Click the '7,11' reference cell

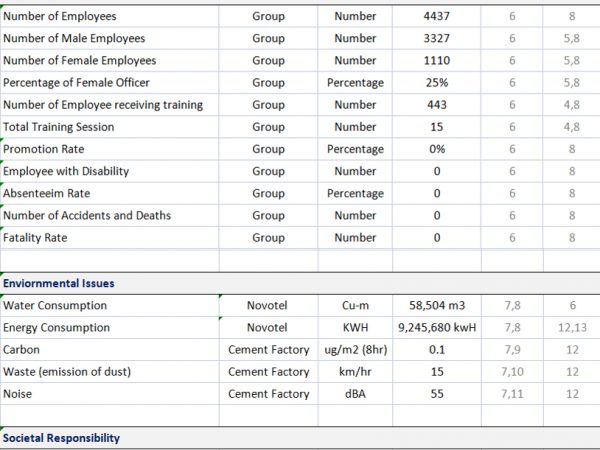[512, 395]
